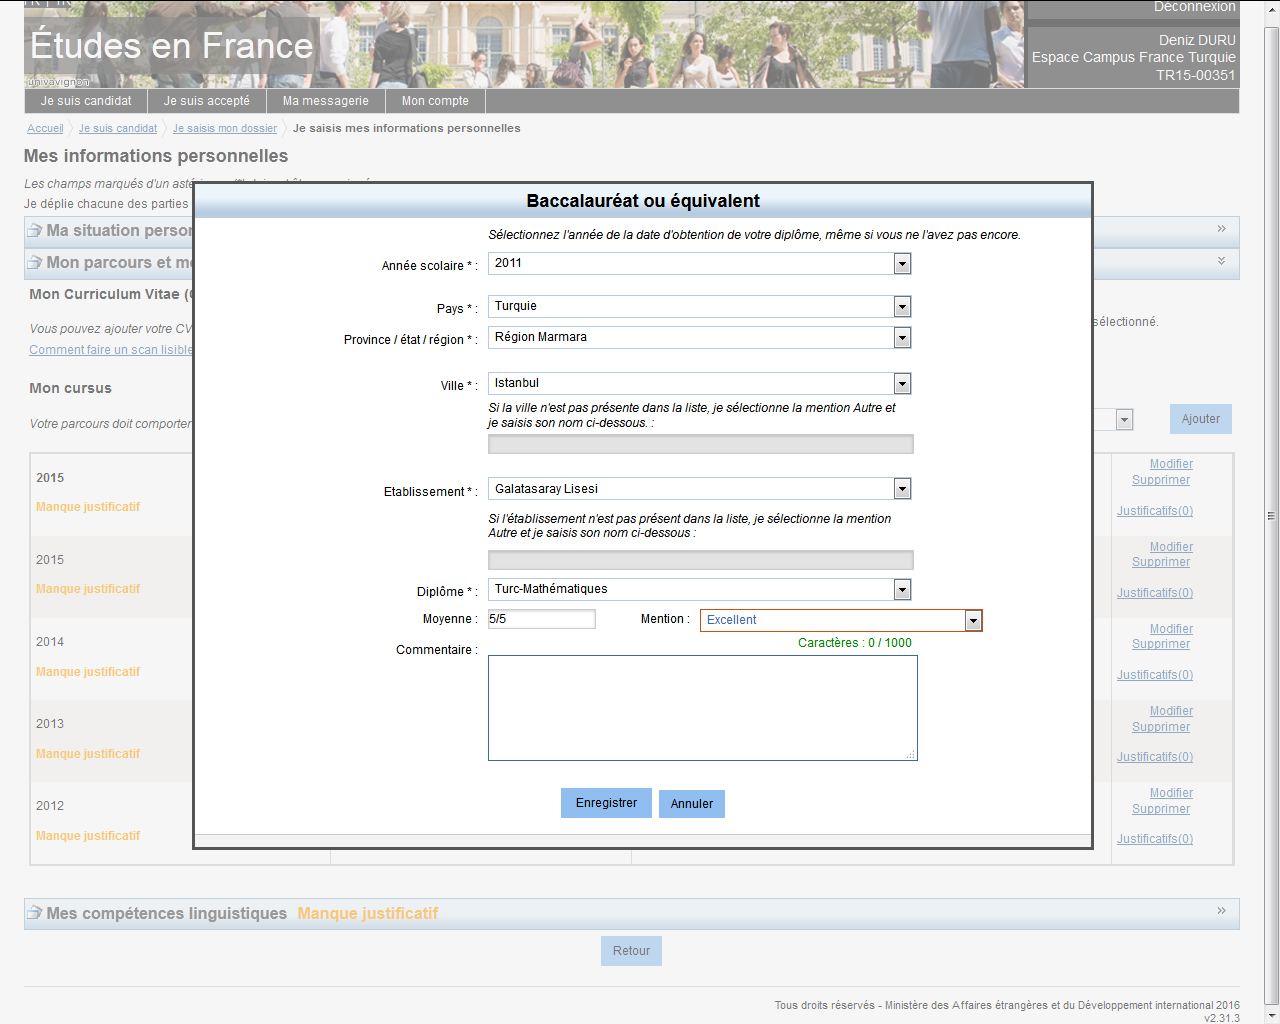
Task: Open Justificatifs(0) for first 2015 entry
Action: tap(1155, 511)
